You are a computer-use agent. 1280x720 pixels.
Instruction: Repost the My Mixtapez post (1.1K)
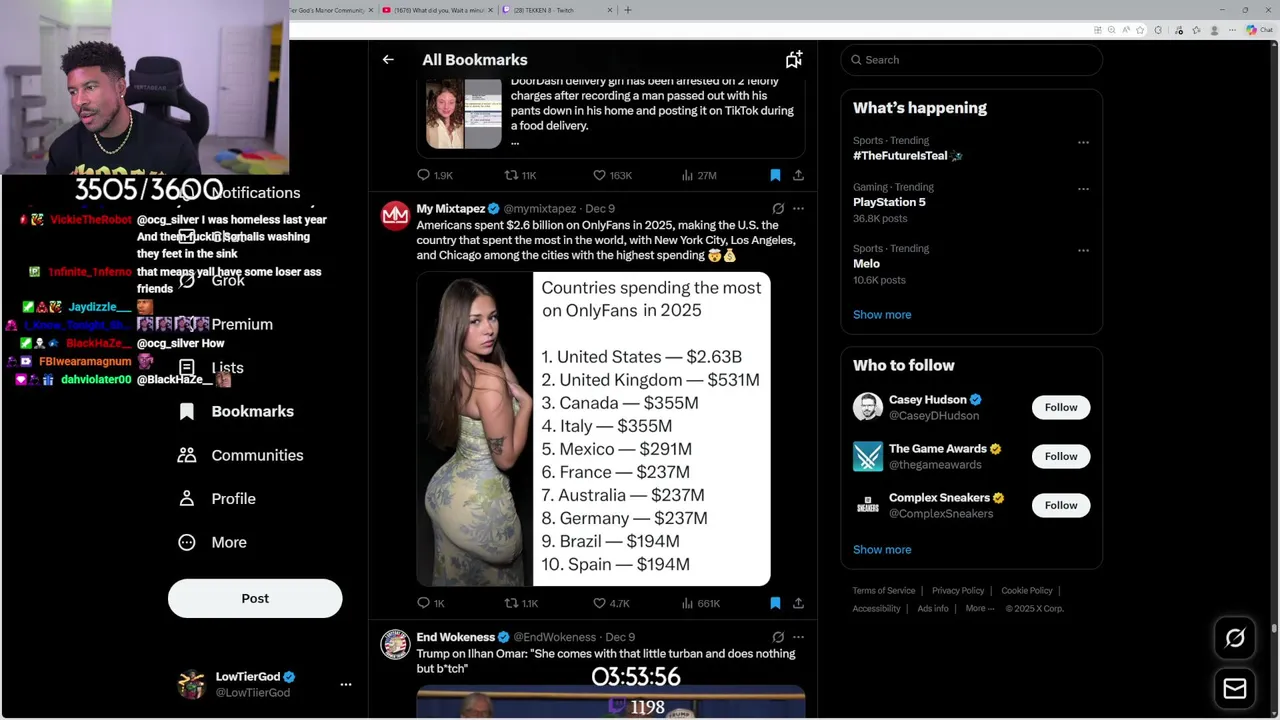coord(521,603)
